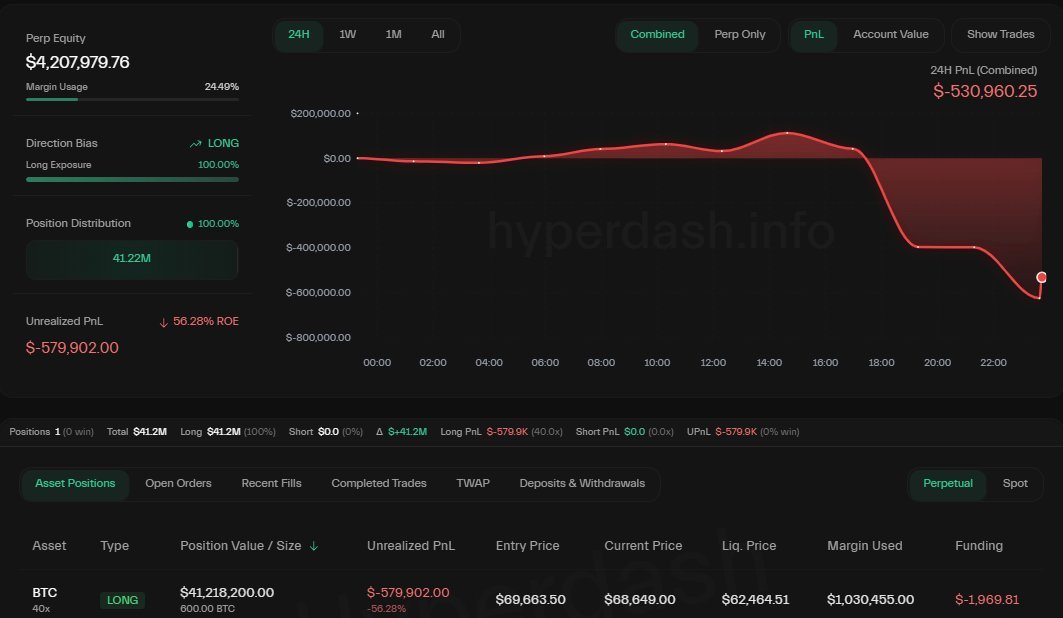Click the red down arrow next to ROE
The height and width of the screenshot is (618, 1063).
coord(163,321)
